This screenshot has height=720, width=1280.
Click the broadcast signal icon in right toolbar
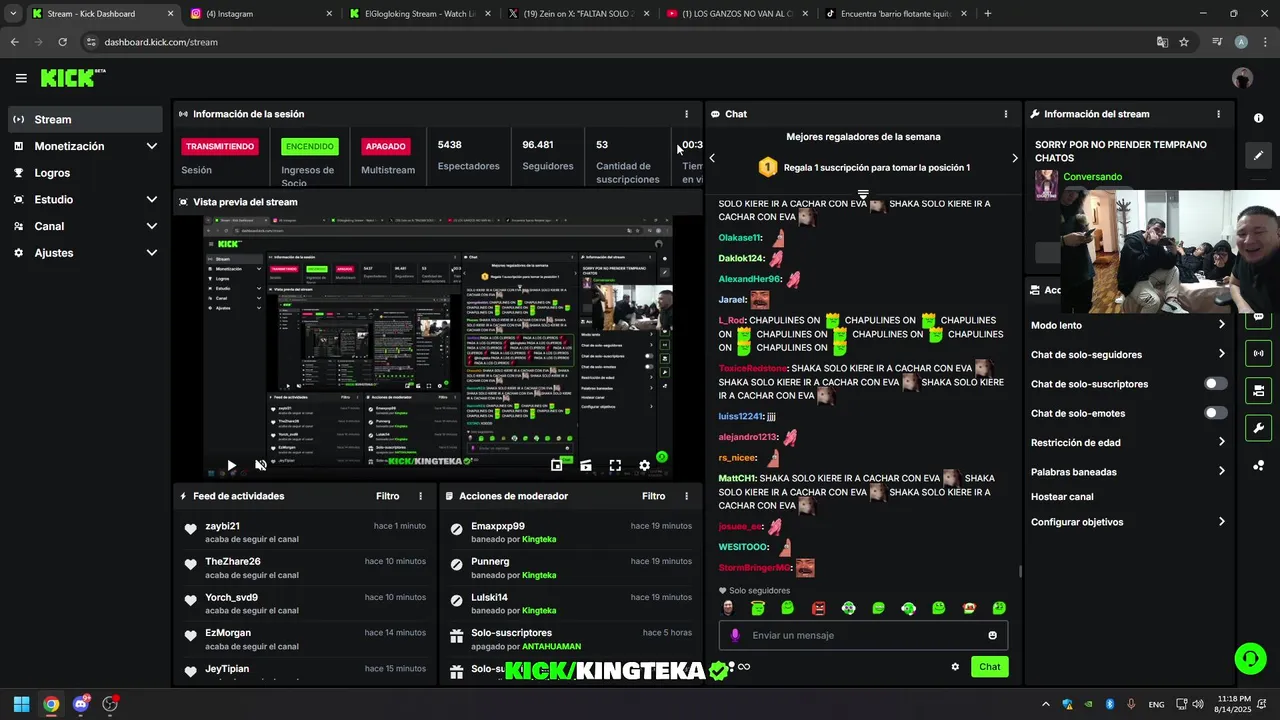click(1258, 353)
